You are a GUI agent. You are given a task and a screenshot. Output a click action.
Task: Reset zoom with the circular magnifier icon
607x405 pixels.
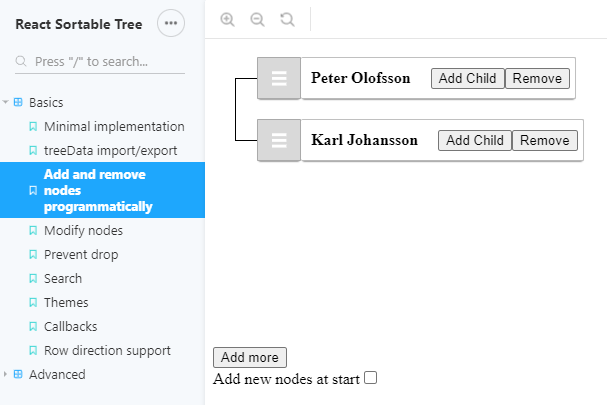(x=287, y=19)
